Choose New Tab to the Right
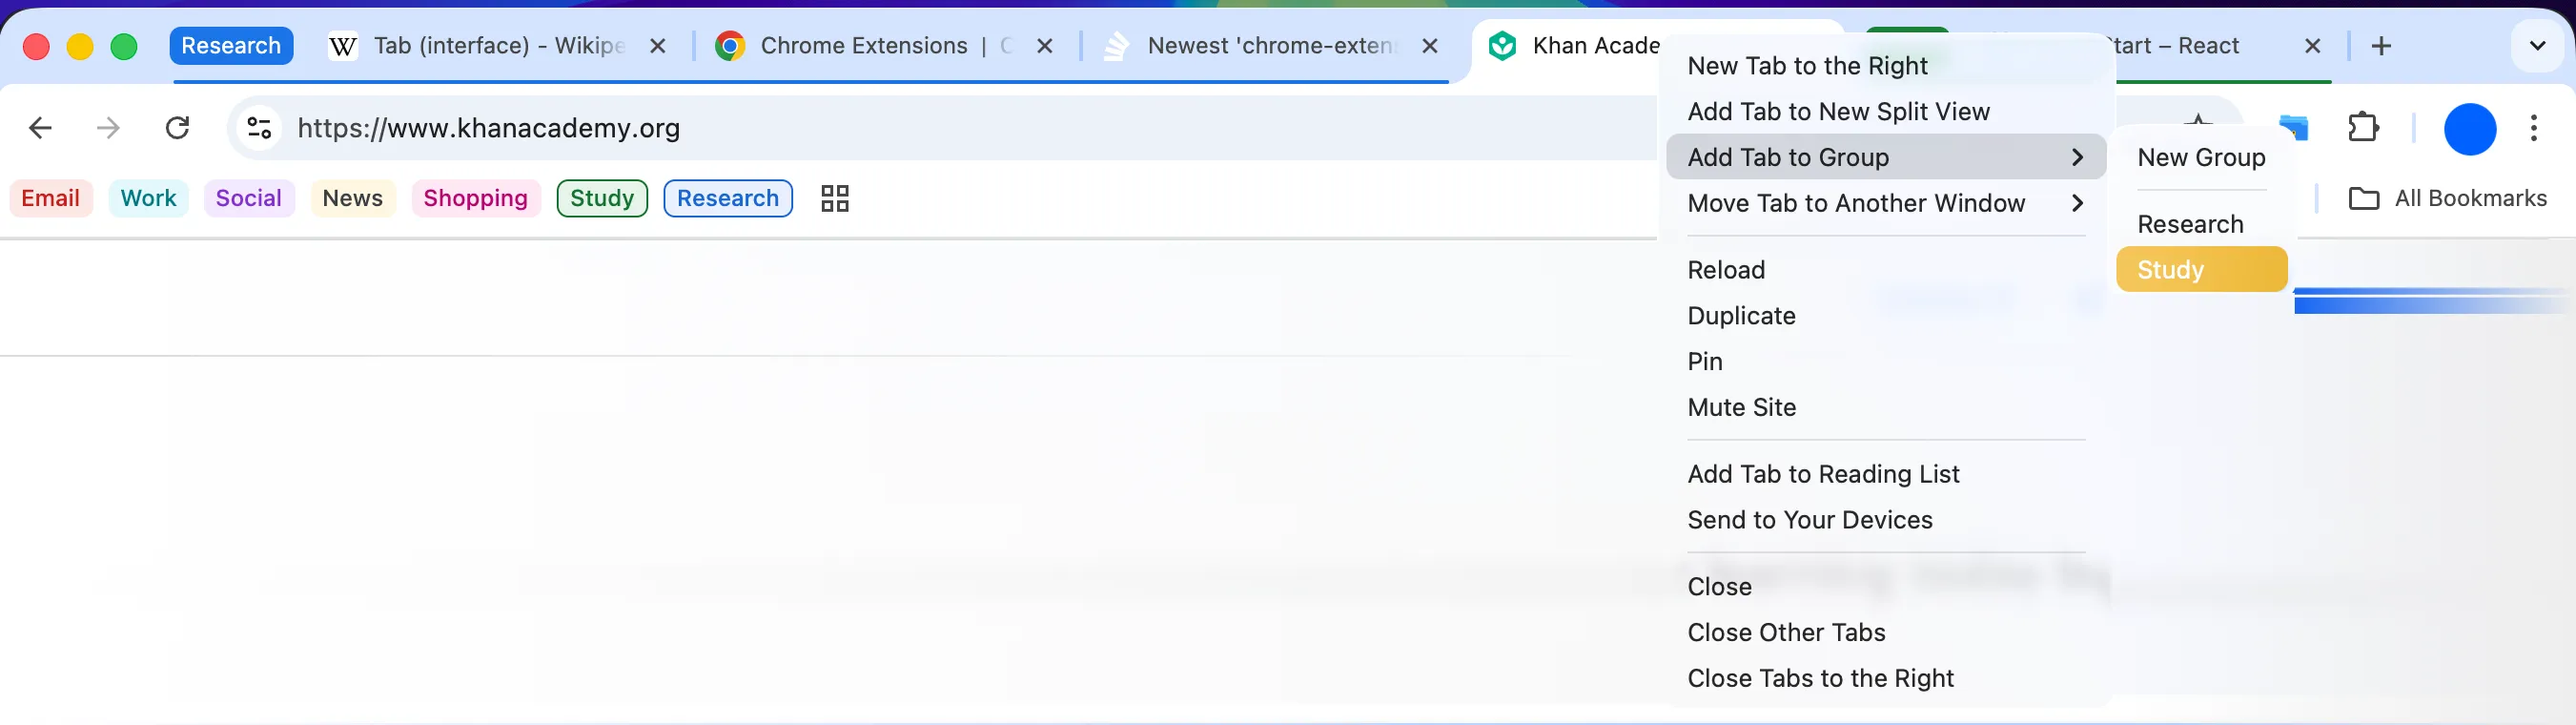2576x725 pixels. click(1886, 66)
